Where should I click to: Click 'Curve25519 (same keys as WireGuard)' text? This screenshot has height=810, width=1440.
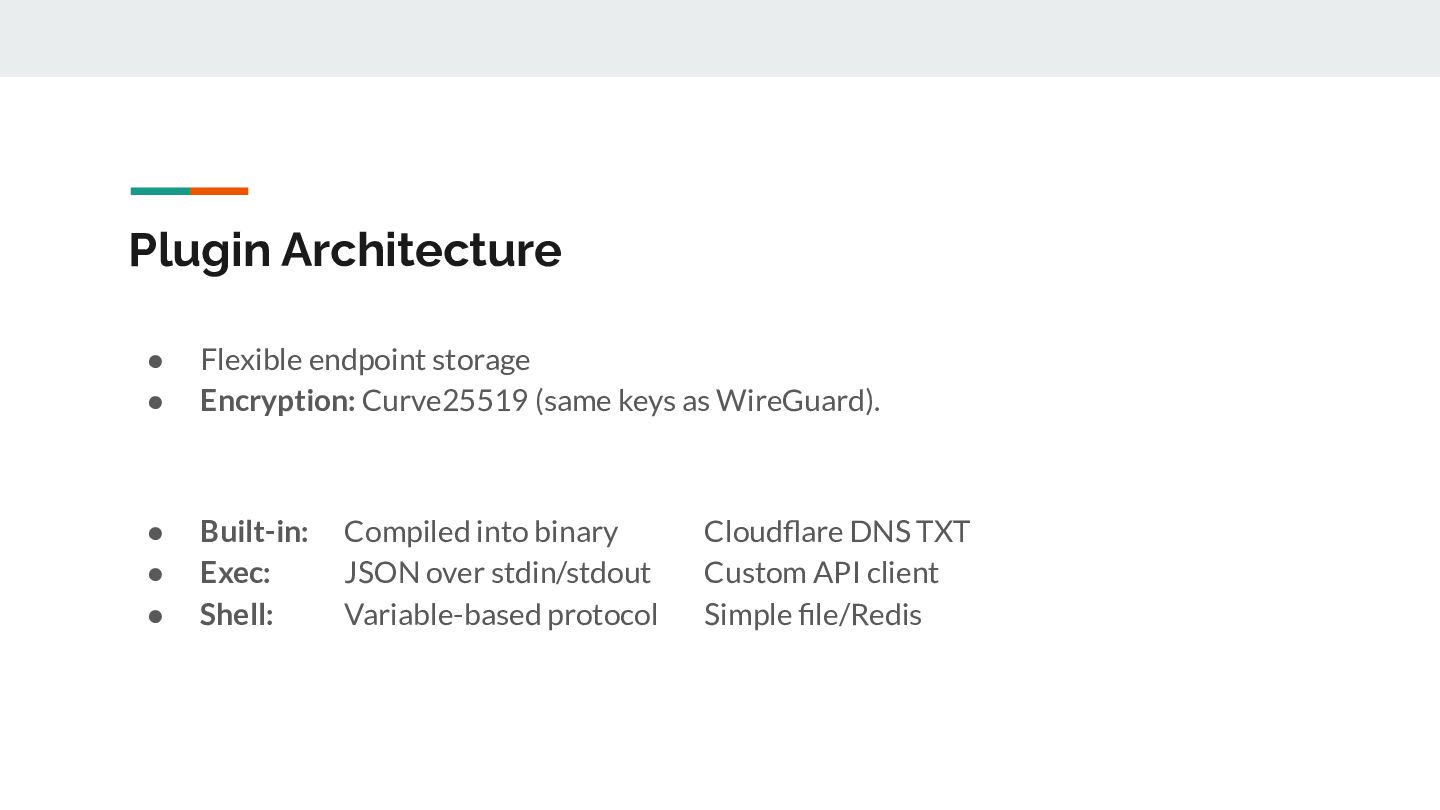(x=620, y=400)
